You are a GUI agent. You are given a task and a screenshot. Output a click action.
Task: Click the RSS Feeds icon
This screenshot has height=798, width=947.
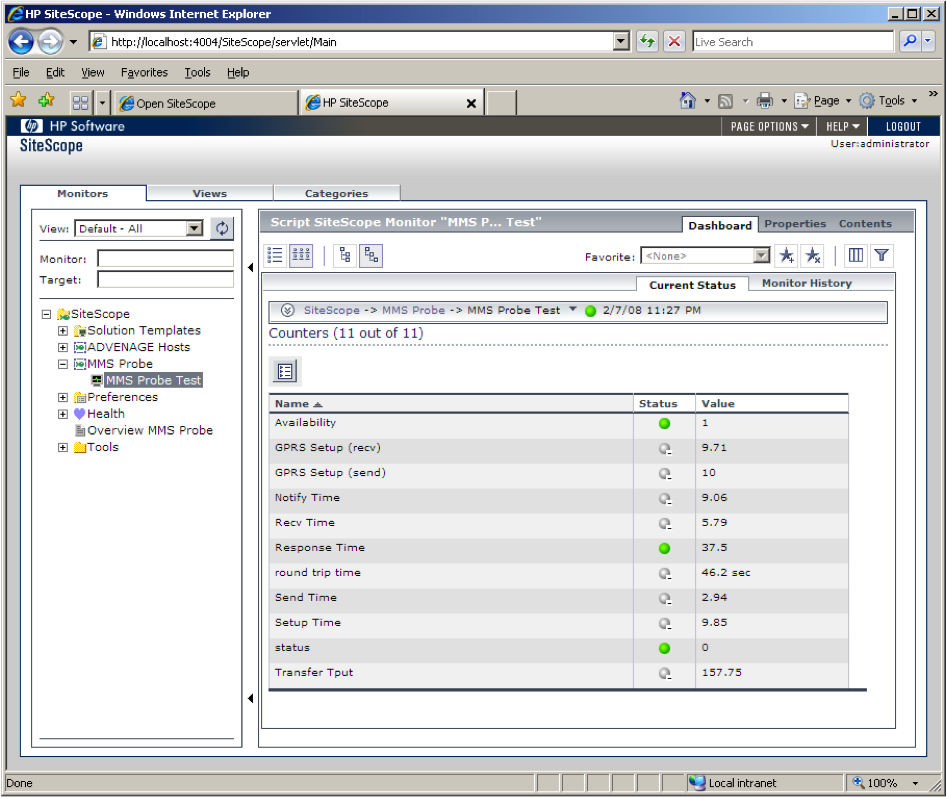point(725,101)
